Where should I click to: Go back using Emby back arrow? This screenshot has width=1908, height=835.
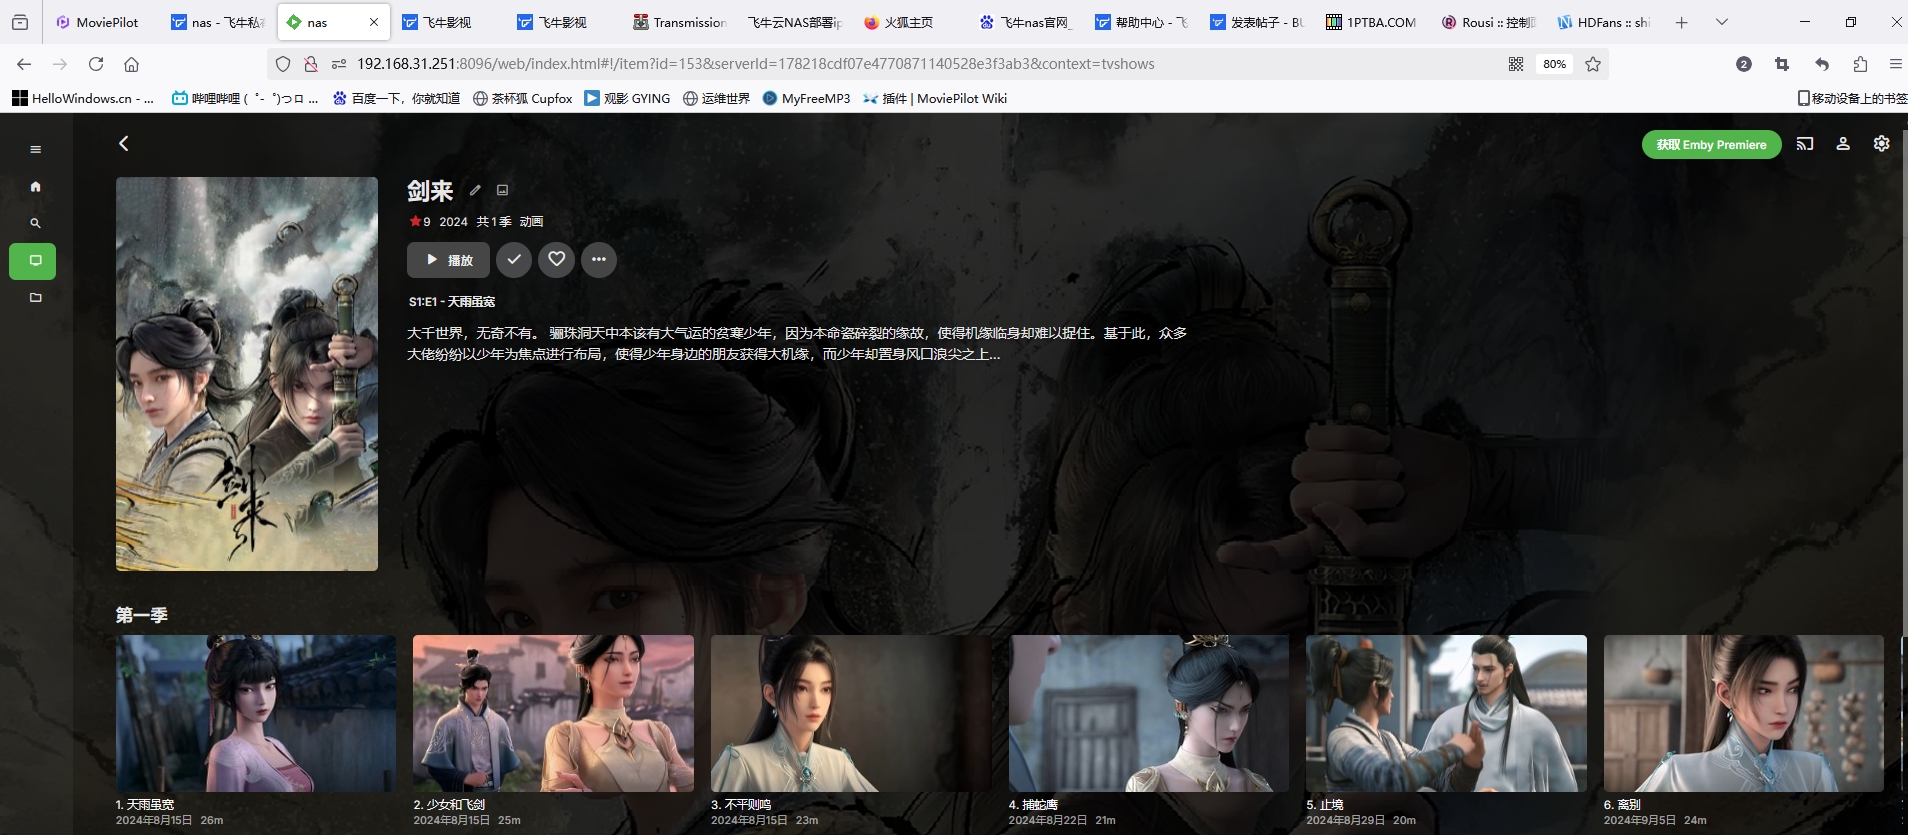pos(124,144)
